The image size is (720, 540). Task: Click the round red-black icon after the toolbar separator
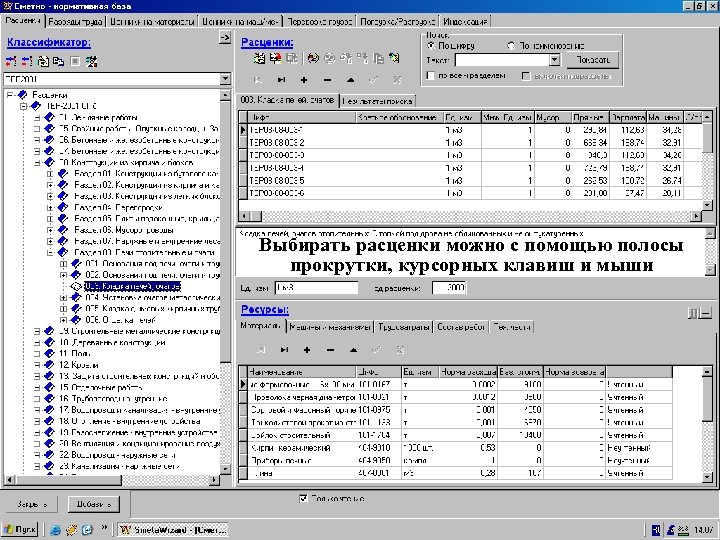314,58
